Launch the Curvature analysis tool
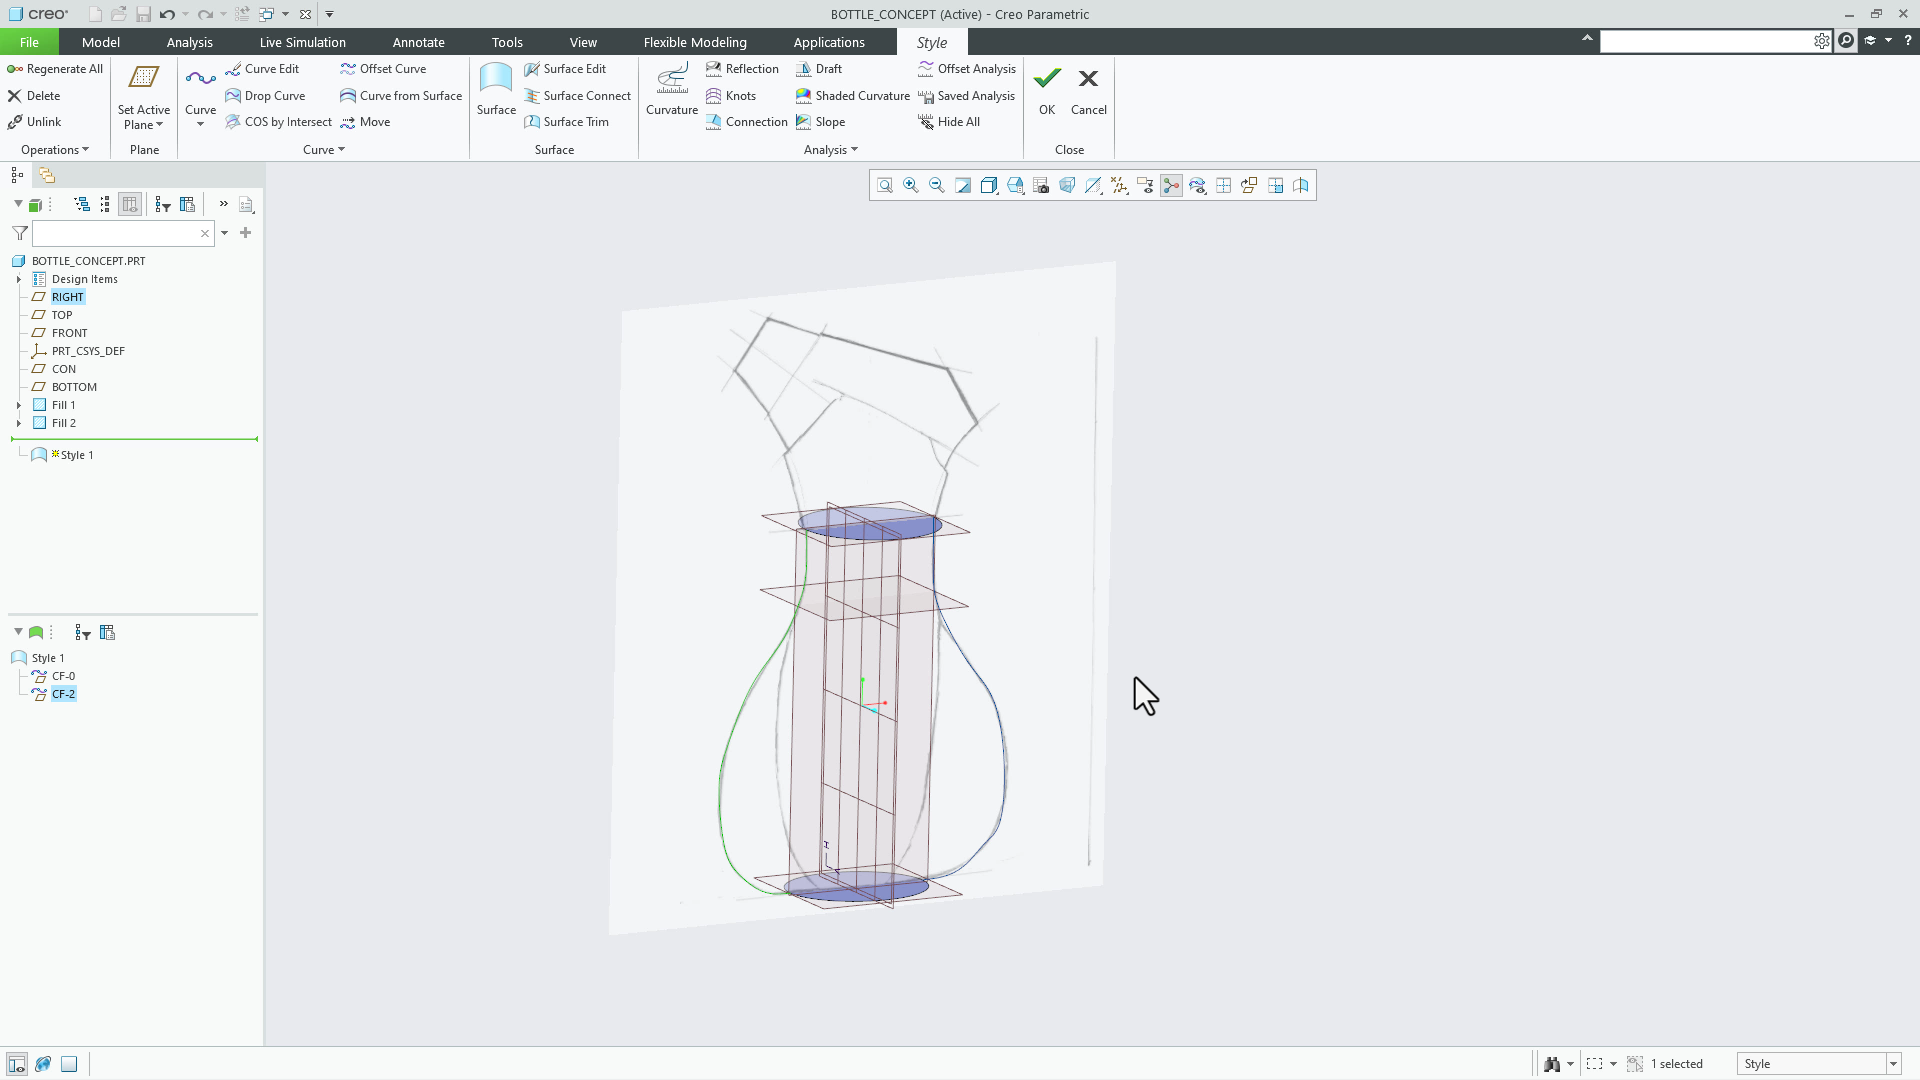The width and height of the screenshot is (1920, 1080). pos(671,90)
